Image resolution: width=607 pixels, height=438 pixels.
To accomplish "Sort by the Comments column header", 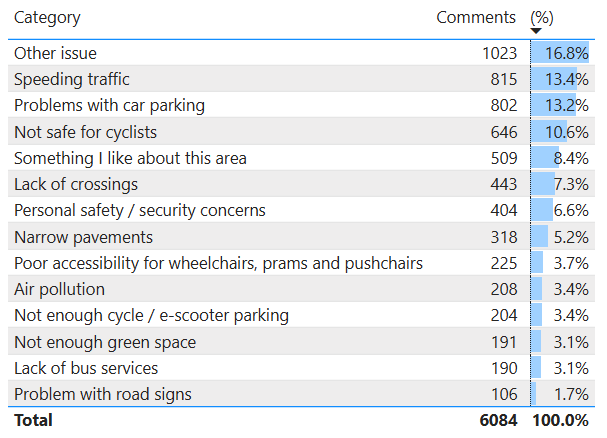I will 476,18.
